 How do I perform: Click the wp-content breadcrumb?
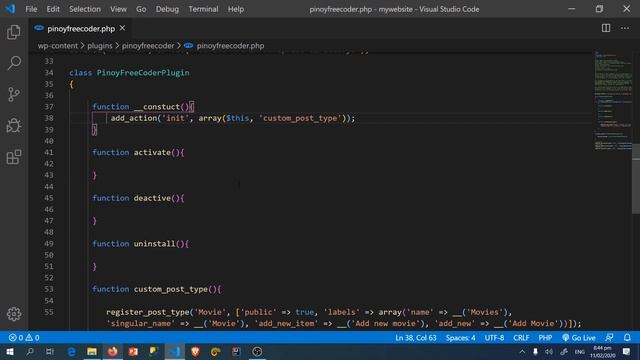pyautogui.click(x=58, y=46)
